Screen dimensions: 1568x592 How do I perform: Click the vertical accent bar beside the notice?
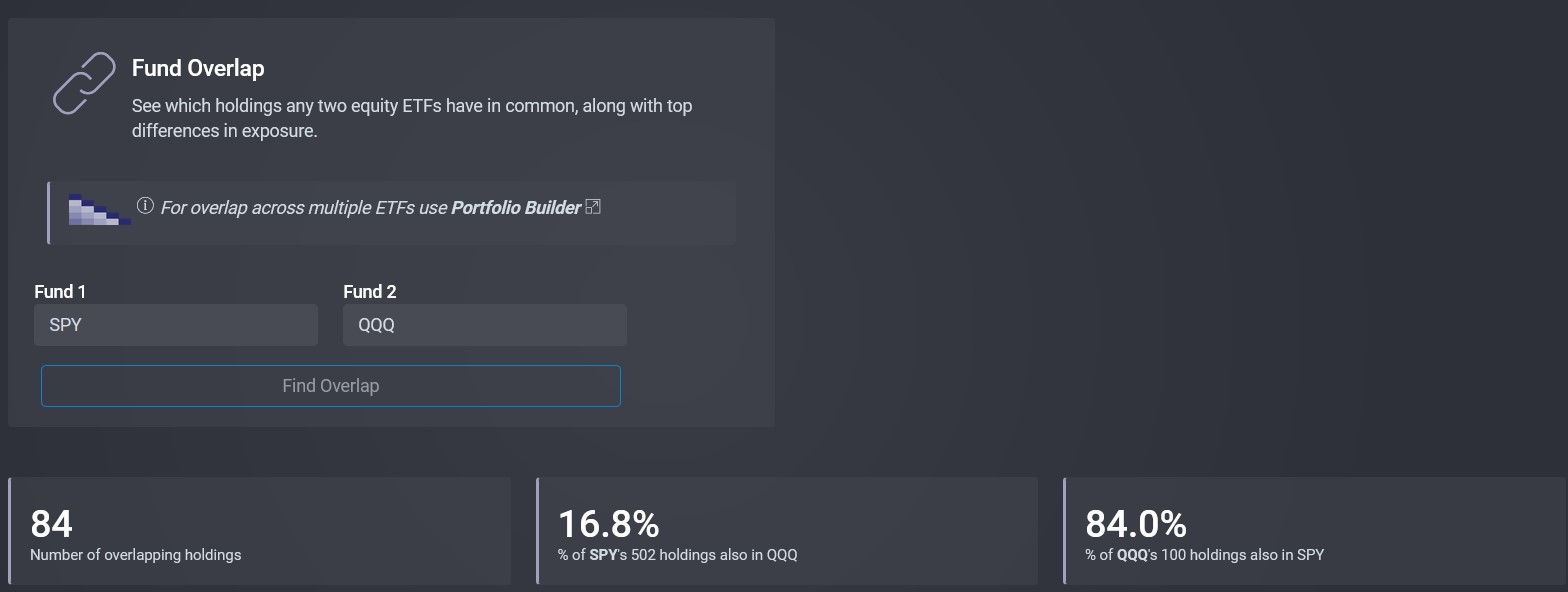pyautogui.click(x=48, y=213)
